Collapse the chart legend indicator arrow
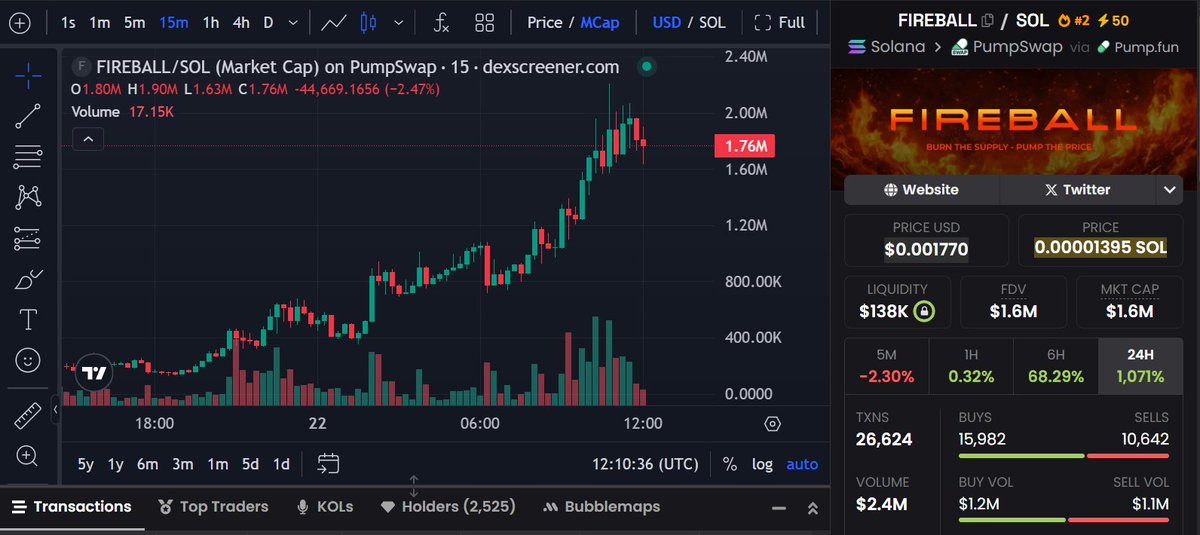 pos(88,140)
